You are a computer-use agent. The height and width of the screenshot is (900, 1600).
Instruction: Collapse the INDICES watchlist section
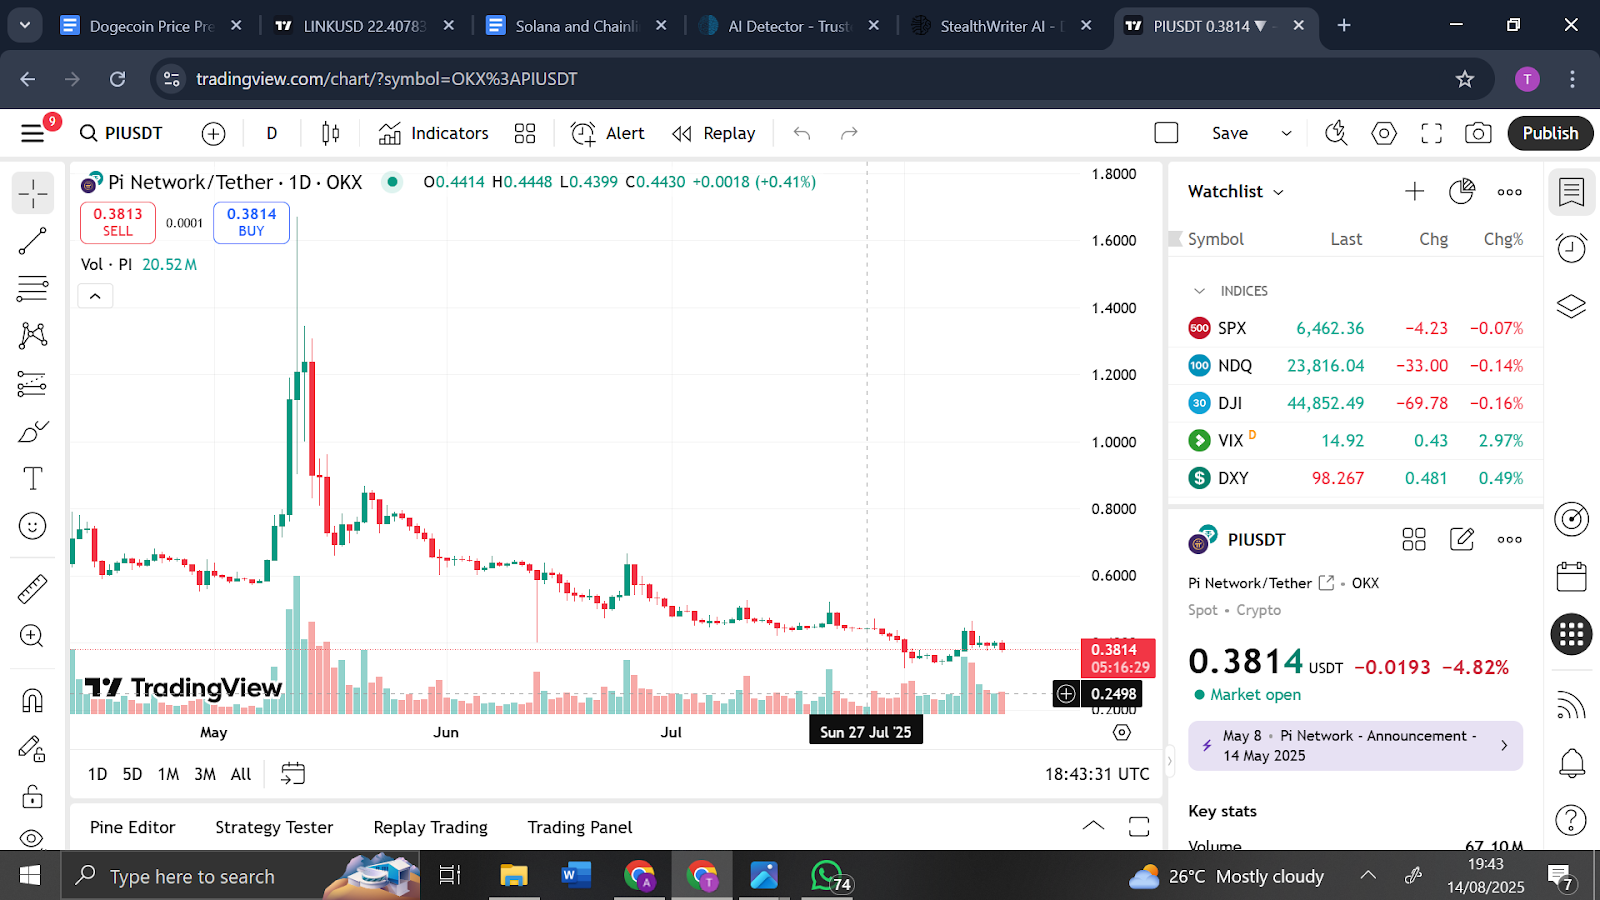tap(1199, 291)
